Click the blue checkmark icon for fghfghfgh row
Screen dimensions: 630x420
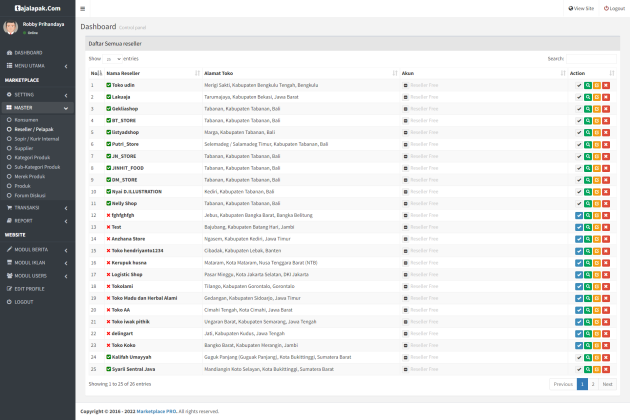coord(579,215)
